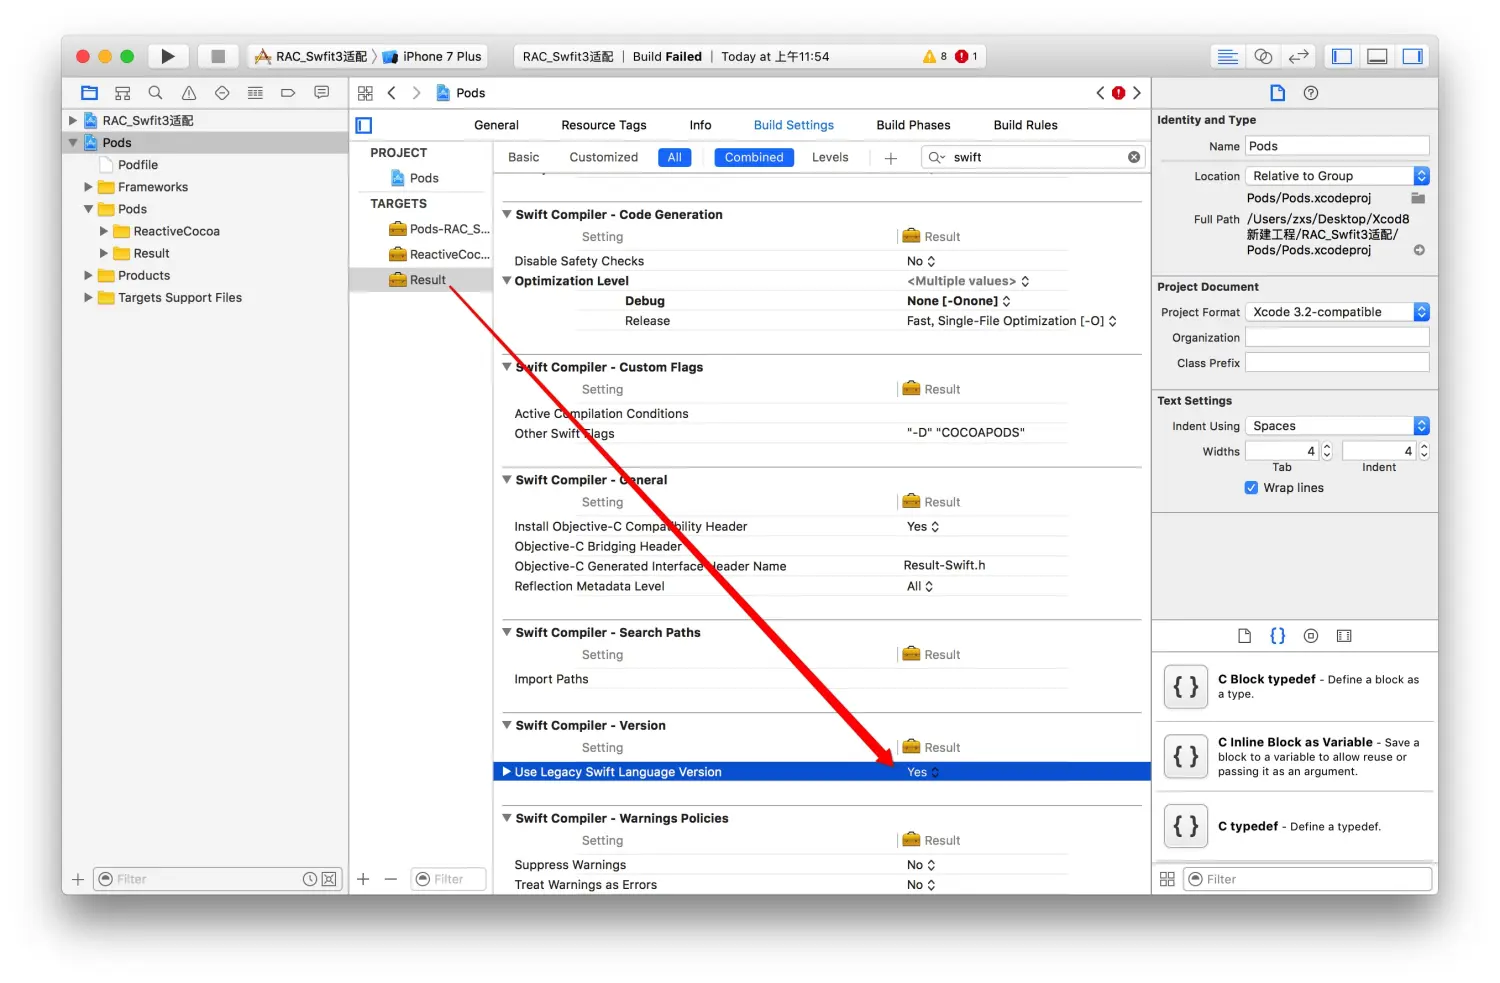The image size is (1500, 983).
Task: Step the Tab width value
Action: (x=1327, y=451)
